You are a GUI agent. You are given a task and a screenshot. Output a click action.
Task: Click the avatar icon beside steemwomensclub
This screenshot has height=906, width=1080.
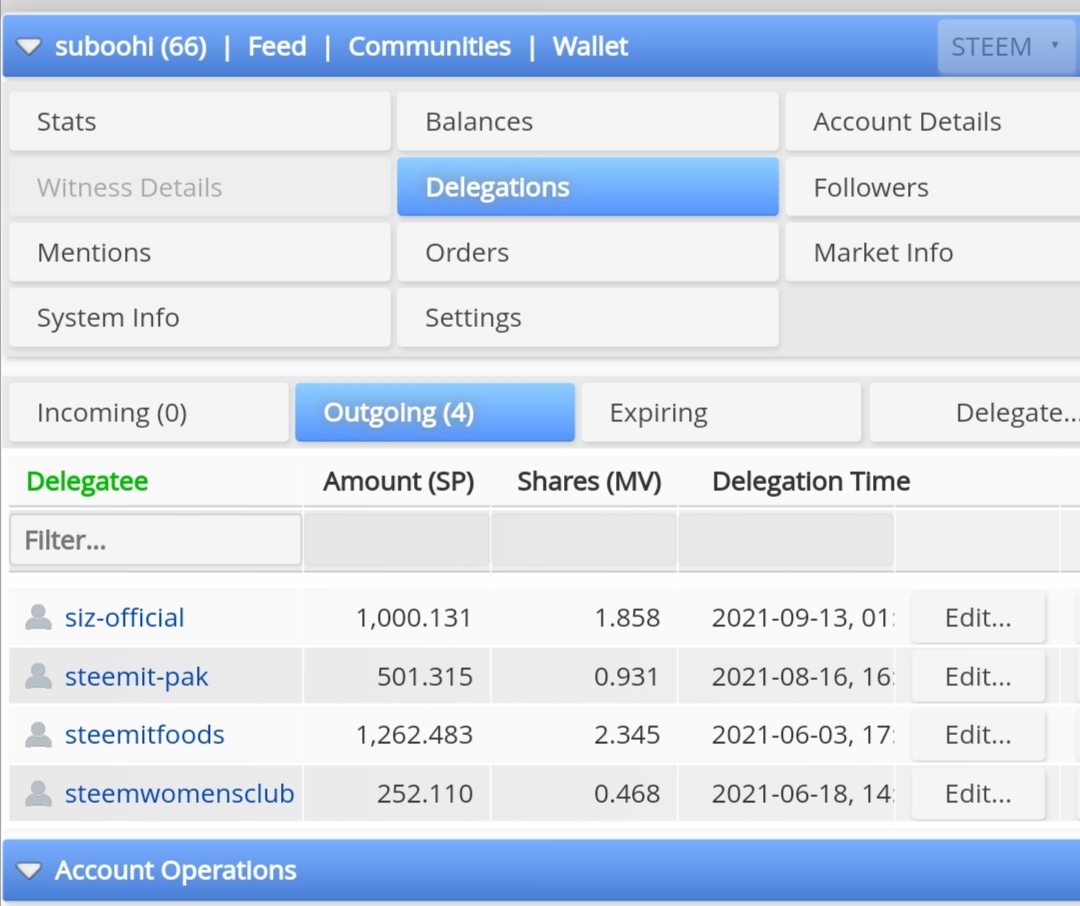click(x=39, y=794)
